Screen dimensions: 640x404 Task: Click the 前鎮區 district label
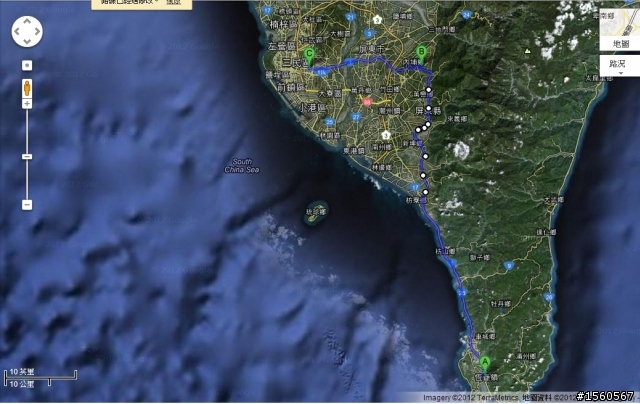pyautogui.click(x=291, y=87)
